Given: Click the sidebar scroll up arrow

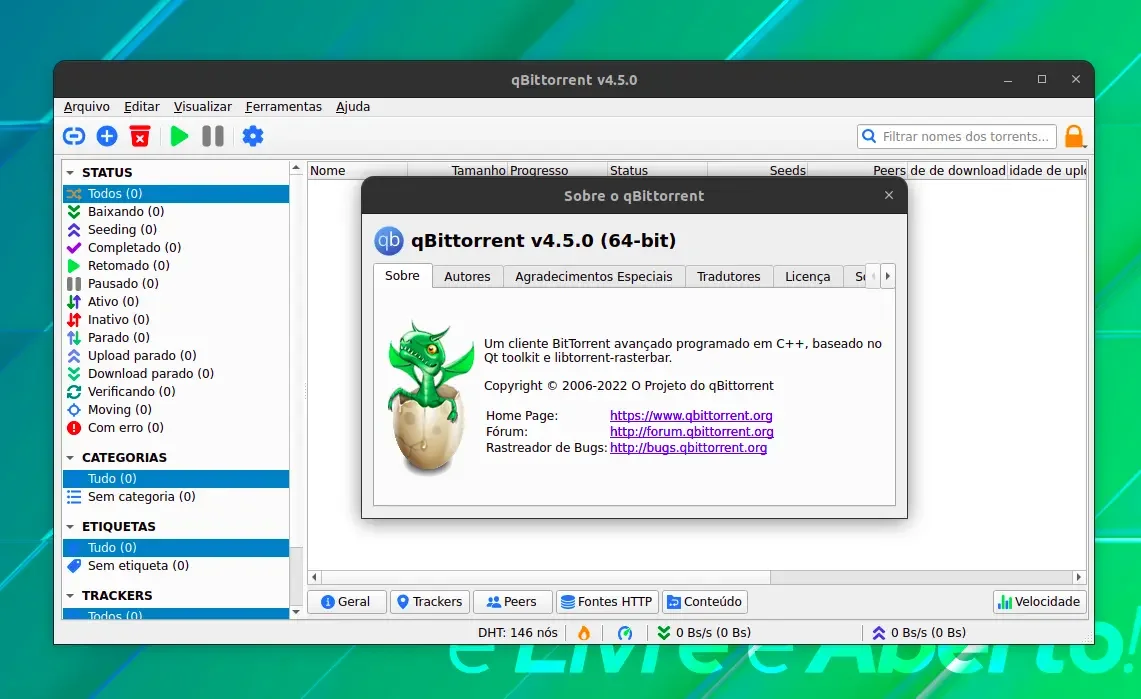Looking at the screenshot, I should coord(296,168).
